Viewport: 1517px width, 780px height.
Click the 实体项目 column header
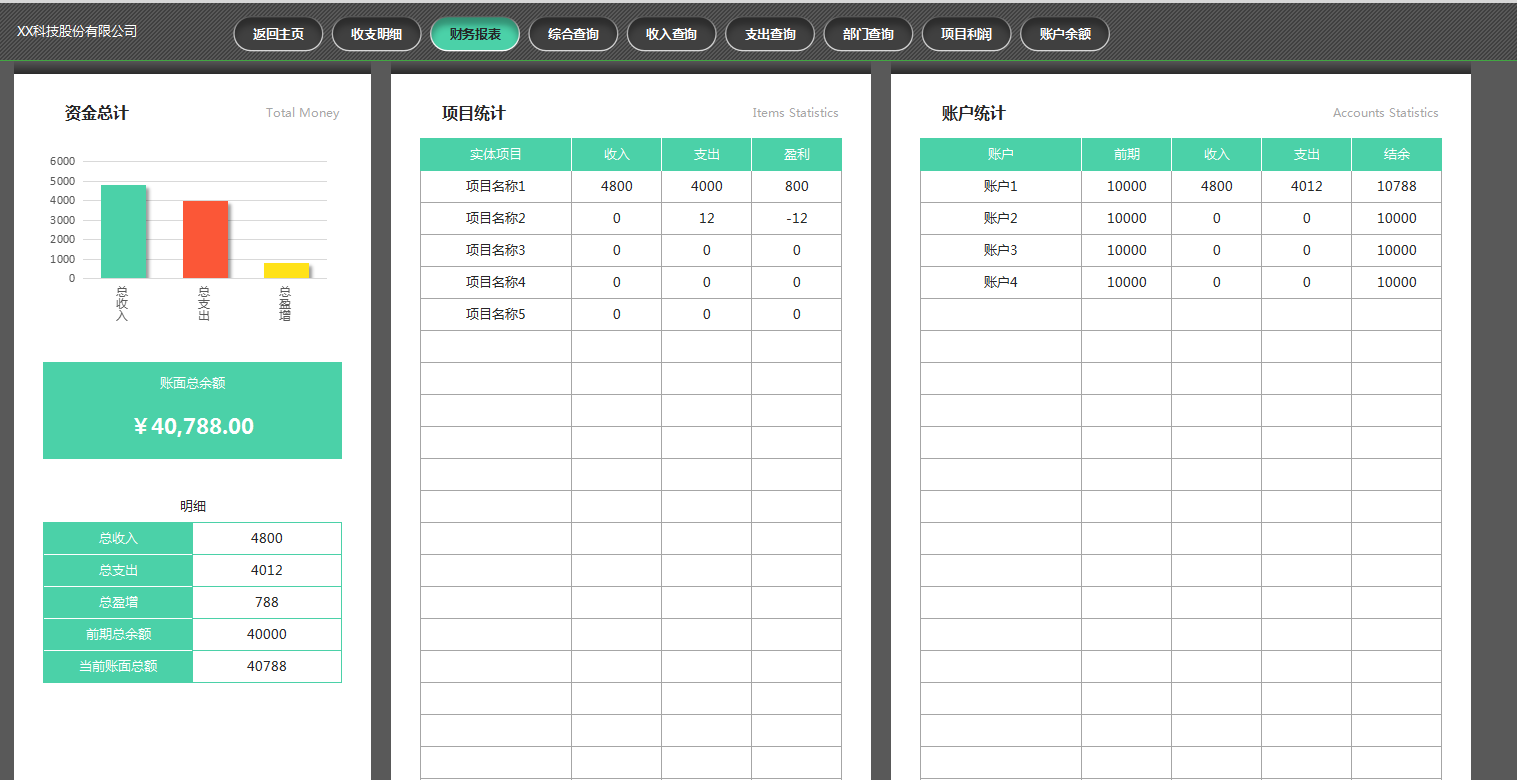point(496,154)
